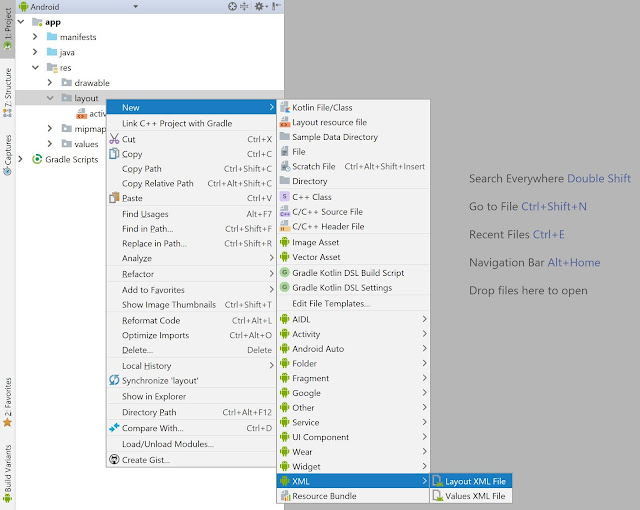
Task: Open the Build Variants side tab
Action: [7, 473]
